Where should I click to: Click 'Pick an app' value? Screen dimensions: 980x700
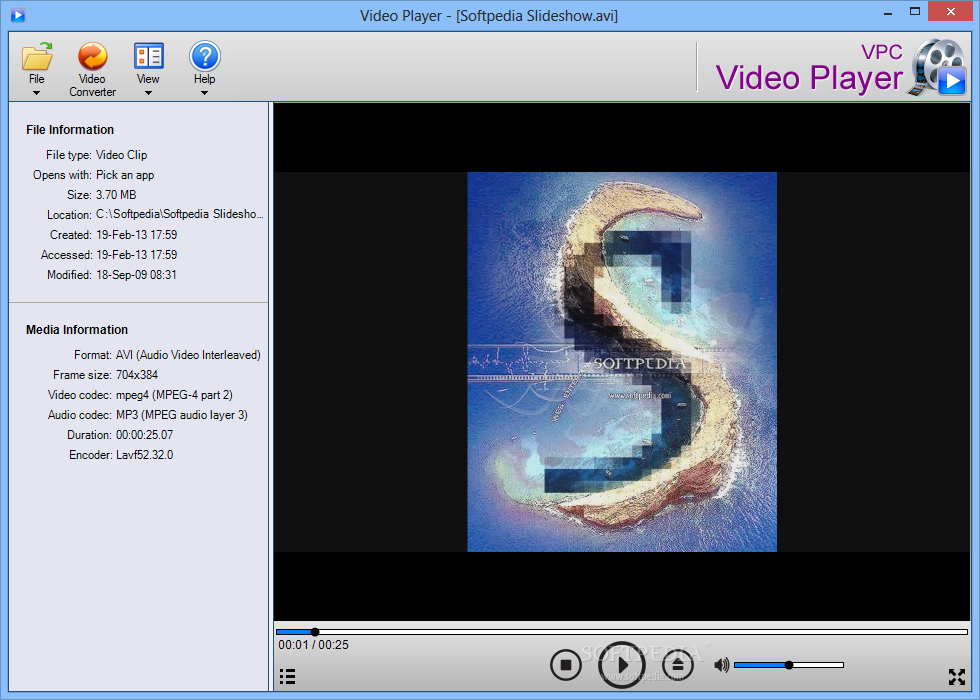[x=125, y=175]
